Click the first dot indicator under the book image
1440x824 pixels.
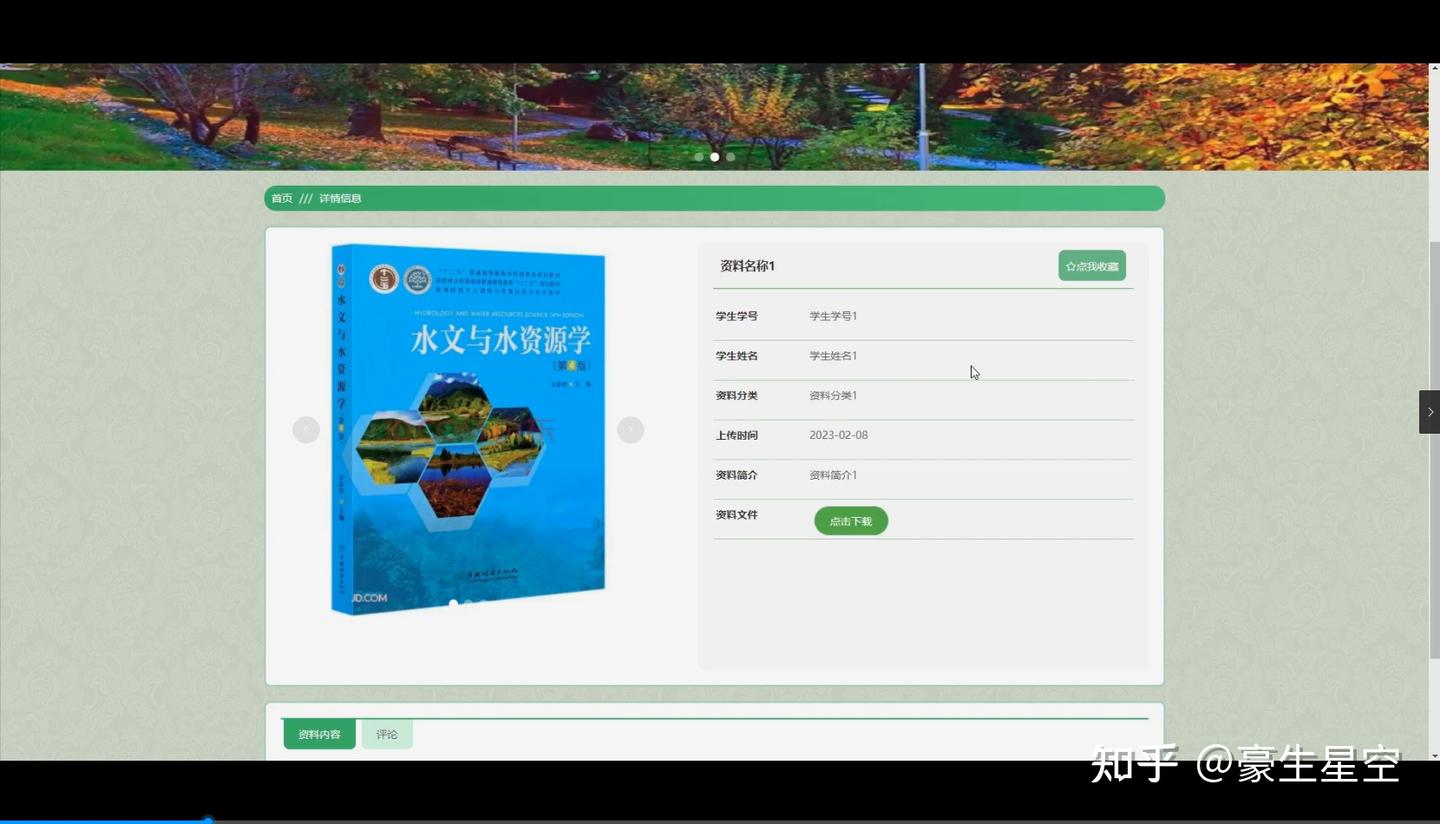click(x=453, y=603)
